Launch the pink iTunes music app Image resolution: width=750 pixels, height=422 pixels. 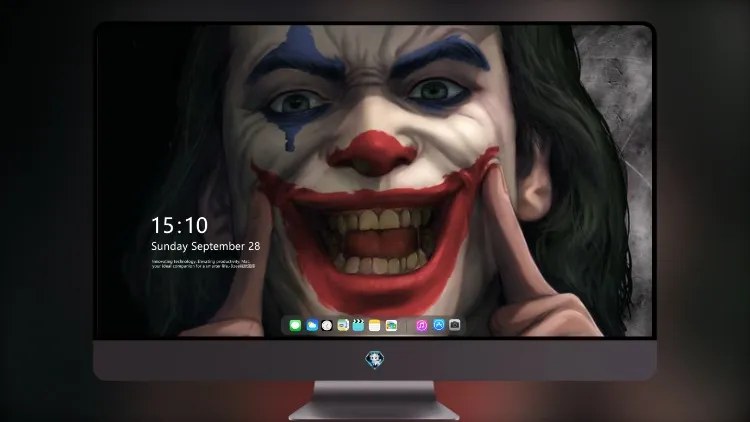click(x=421, y=326)
